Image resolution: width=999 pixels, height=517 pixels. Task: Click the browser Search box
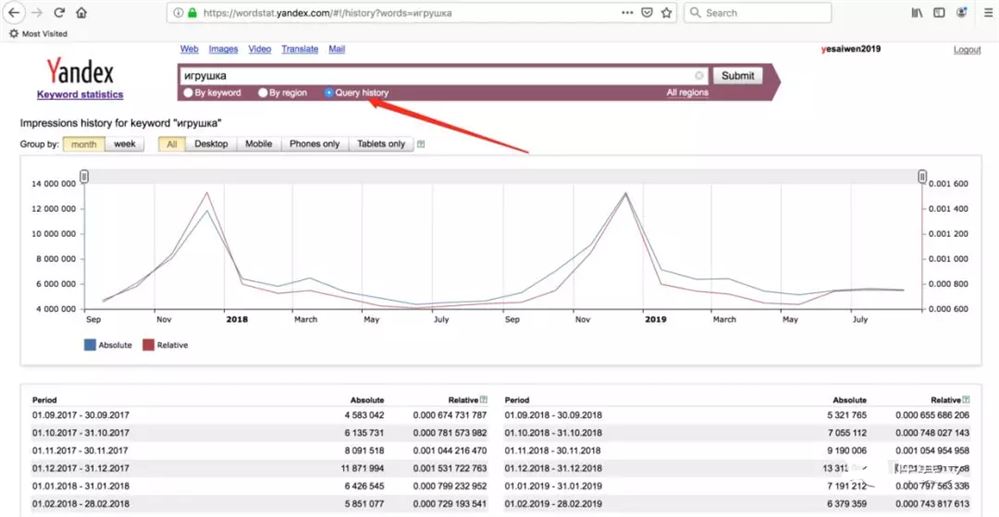[x=758, y=13]
